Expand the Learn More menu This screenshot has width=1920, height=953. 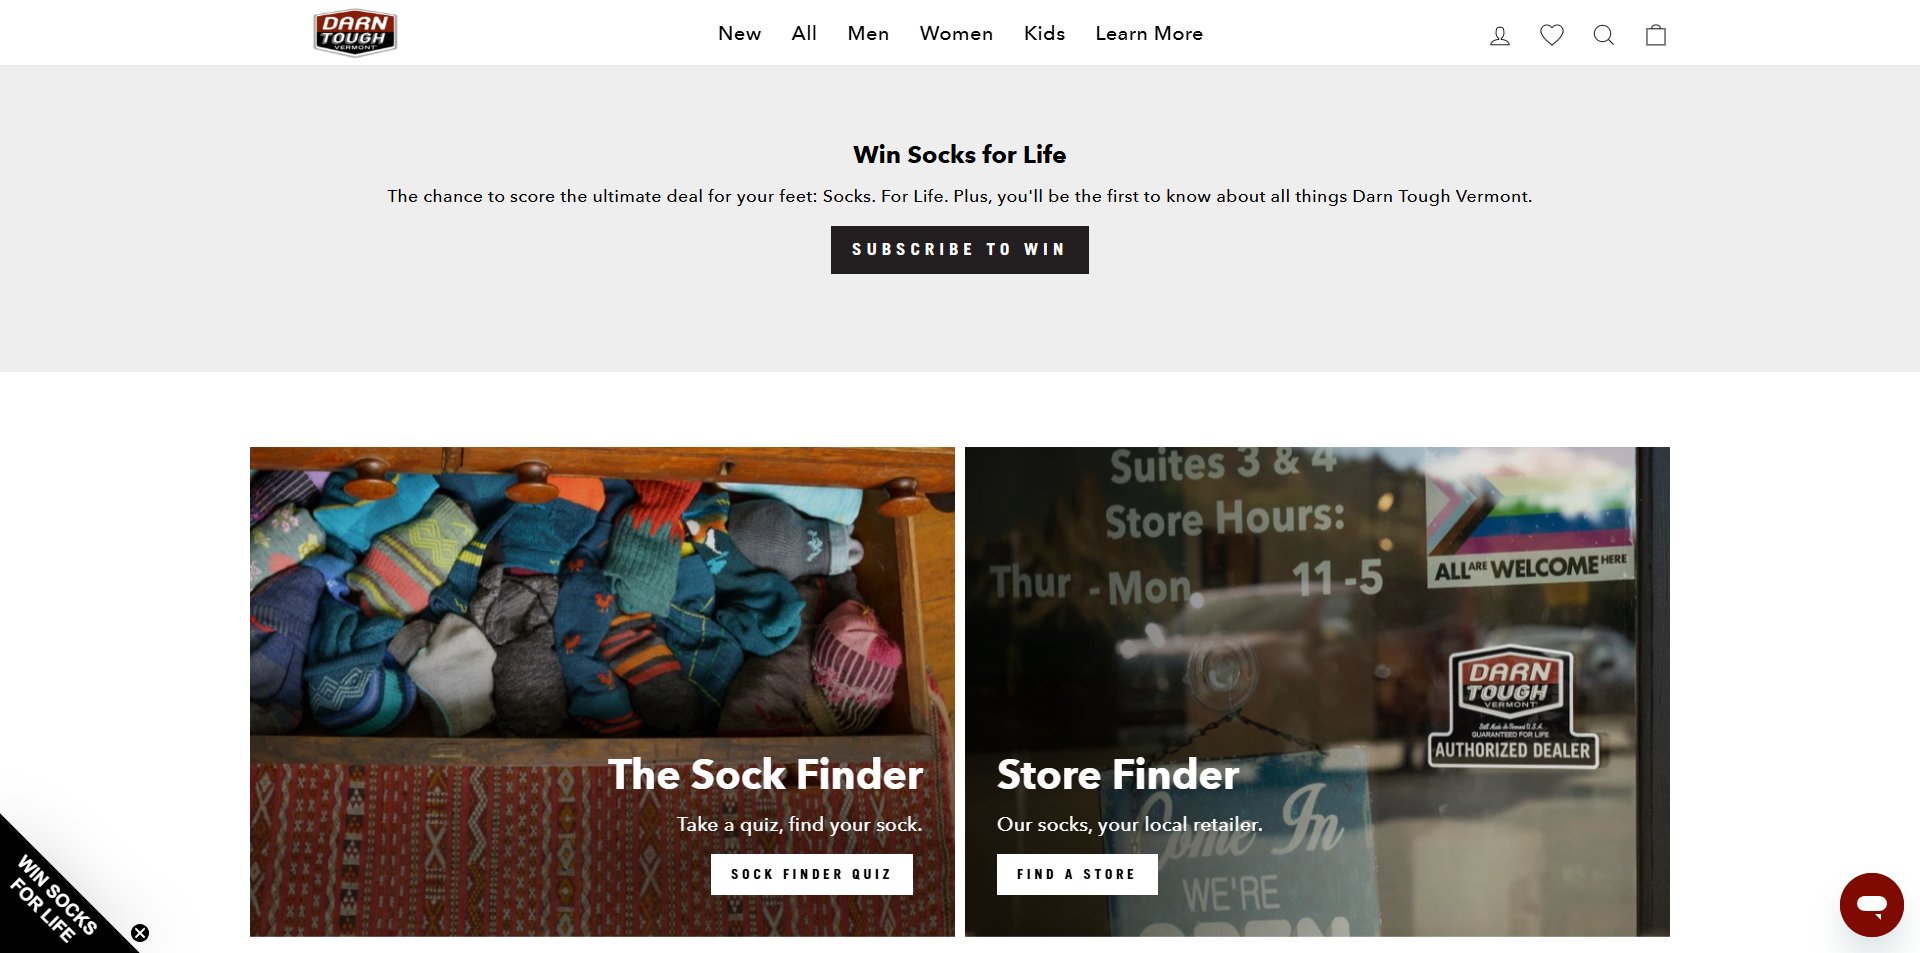click(1149, 33)
